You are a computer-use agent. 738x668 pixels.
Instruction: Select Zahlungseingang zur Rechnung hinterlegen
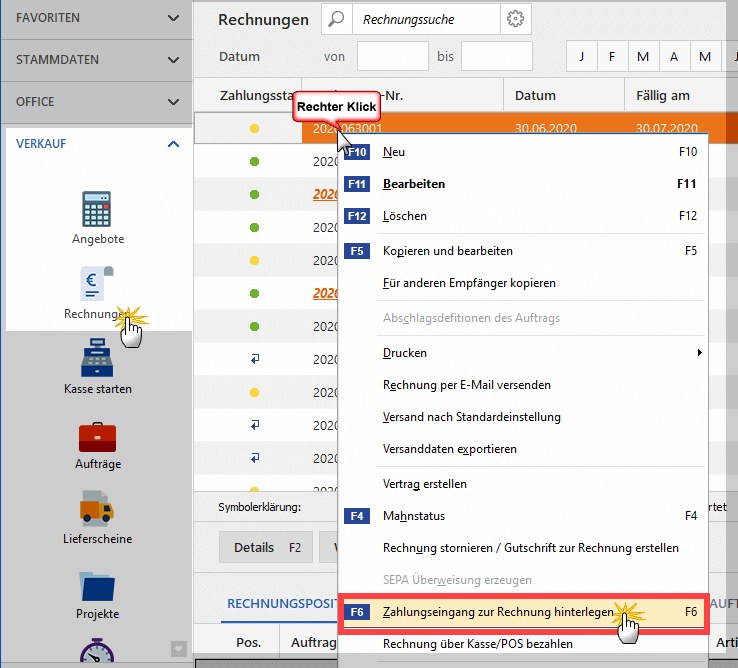(523, 612)
